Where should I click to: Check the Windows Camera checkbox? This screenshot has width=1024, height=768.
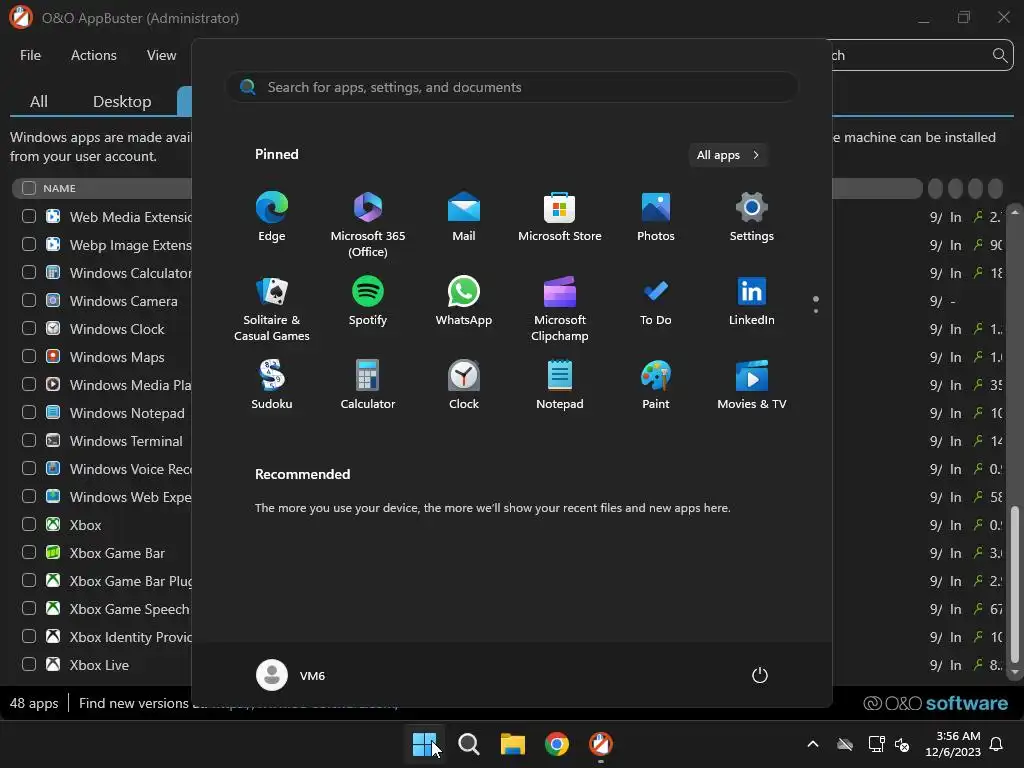pos(29,300)
